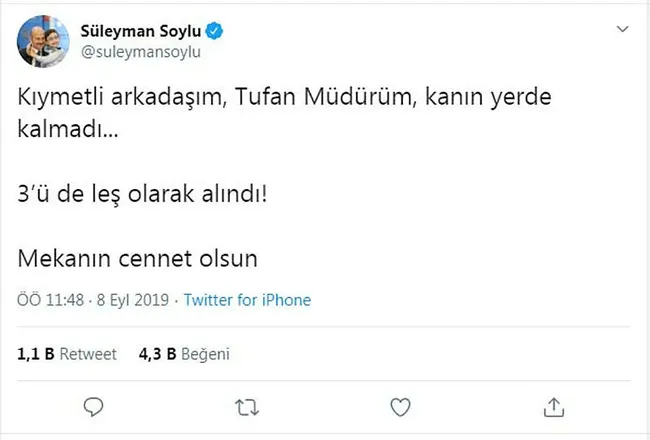The image size is (650, 440).
Task: Like the tweet with the heart icon
Action: pyautogui.click(x=400, y=407)
